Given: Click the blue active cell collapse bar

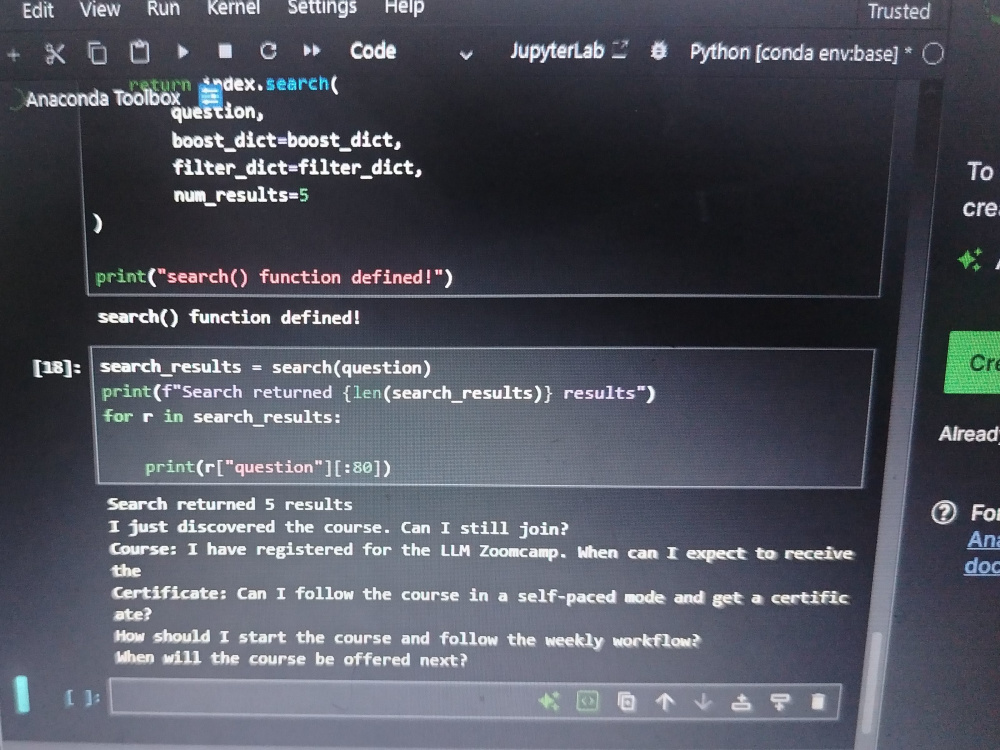Looking at the screenshot, I should (x=22, y=693).
